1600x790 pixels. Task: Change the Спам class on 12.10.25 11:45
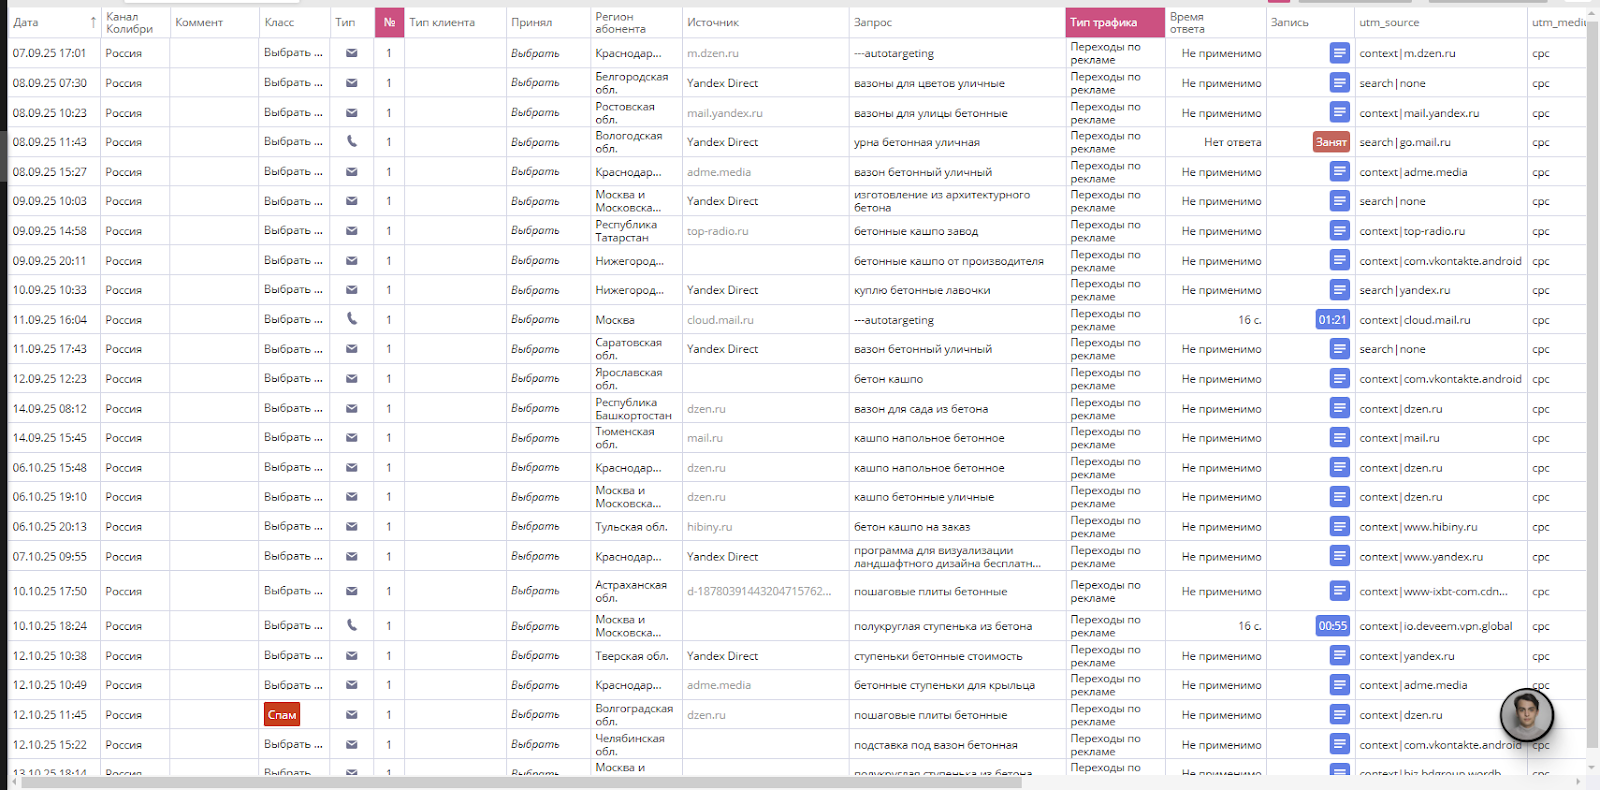tap(282, 715)
